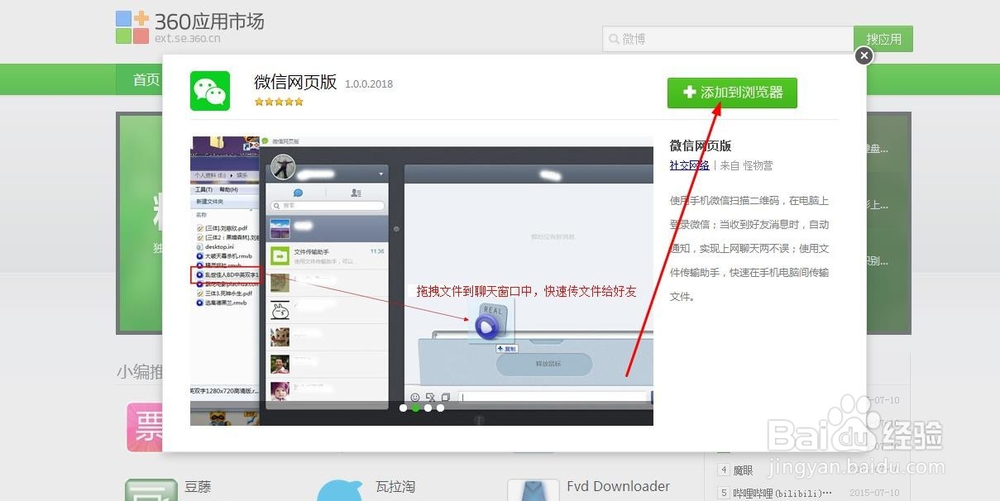This screenshot has height=501, width=1000.
Task: Click the 搜应用 search button
Action: click(883, 39)
